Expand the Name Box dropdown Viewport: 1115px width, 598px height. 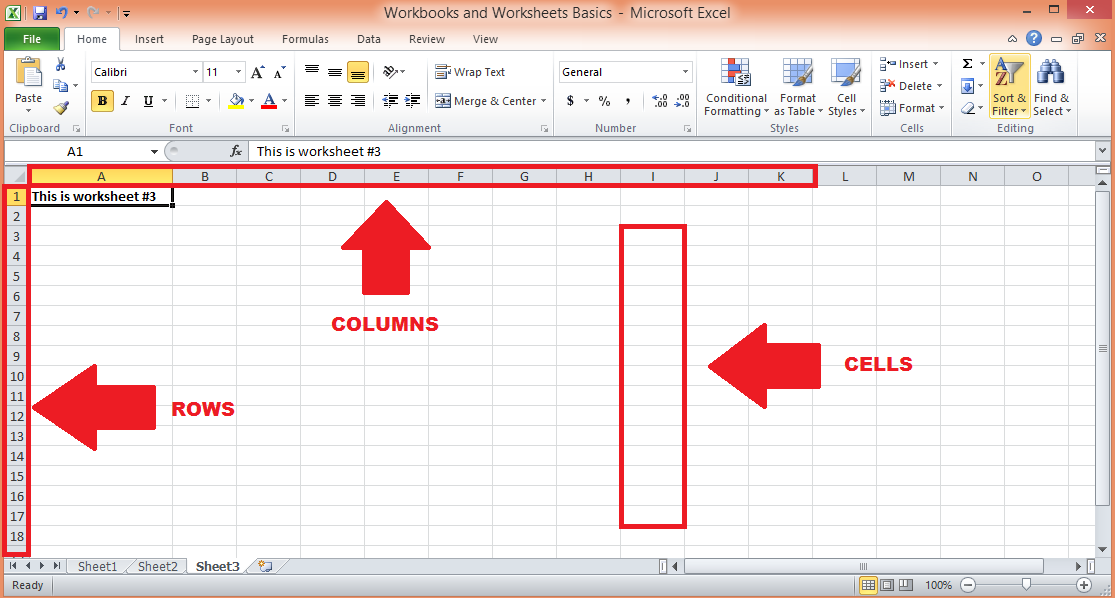pyautogui.click(x=154, y=151)
